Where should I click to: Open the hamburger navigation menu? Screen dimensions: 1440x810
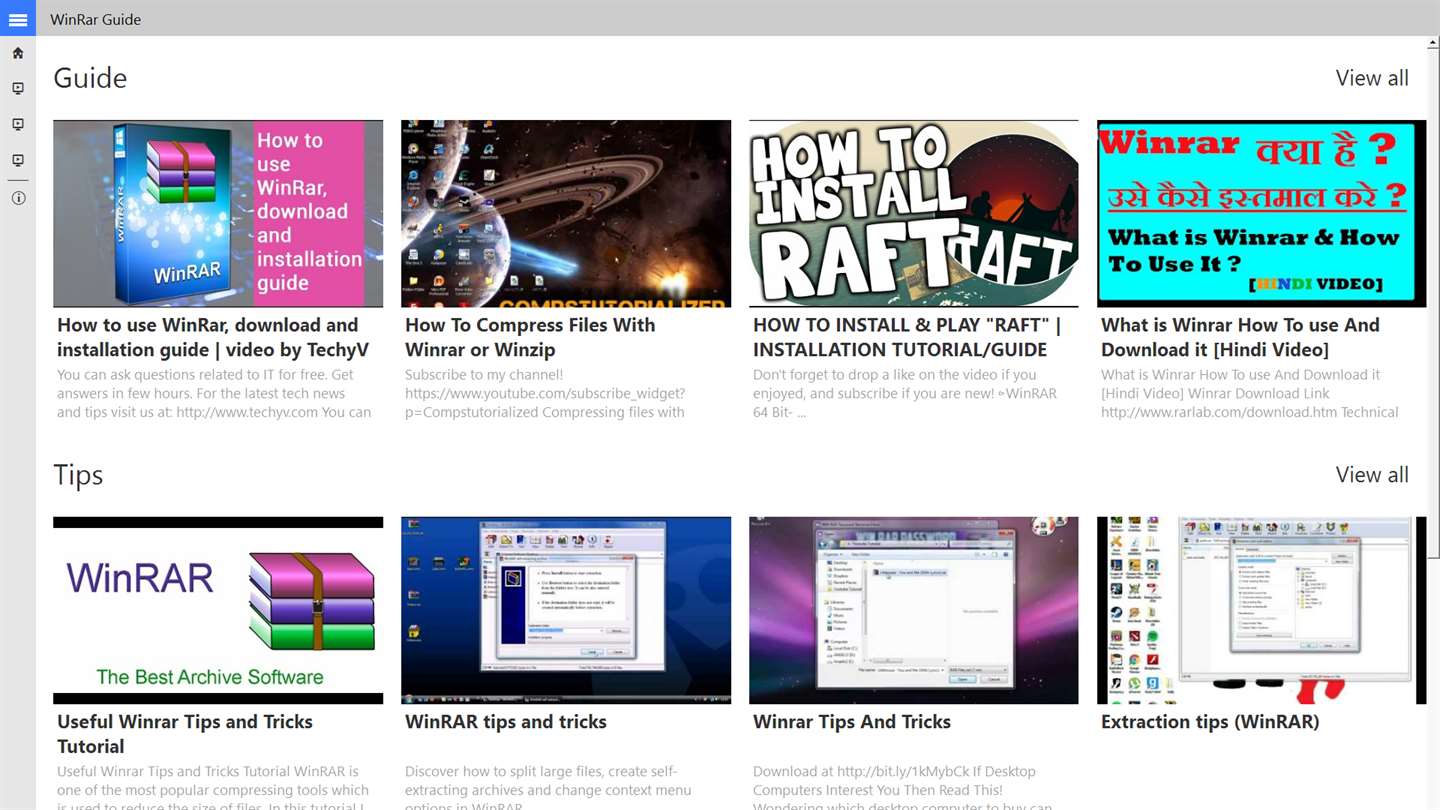(18, 18)
